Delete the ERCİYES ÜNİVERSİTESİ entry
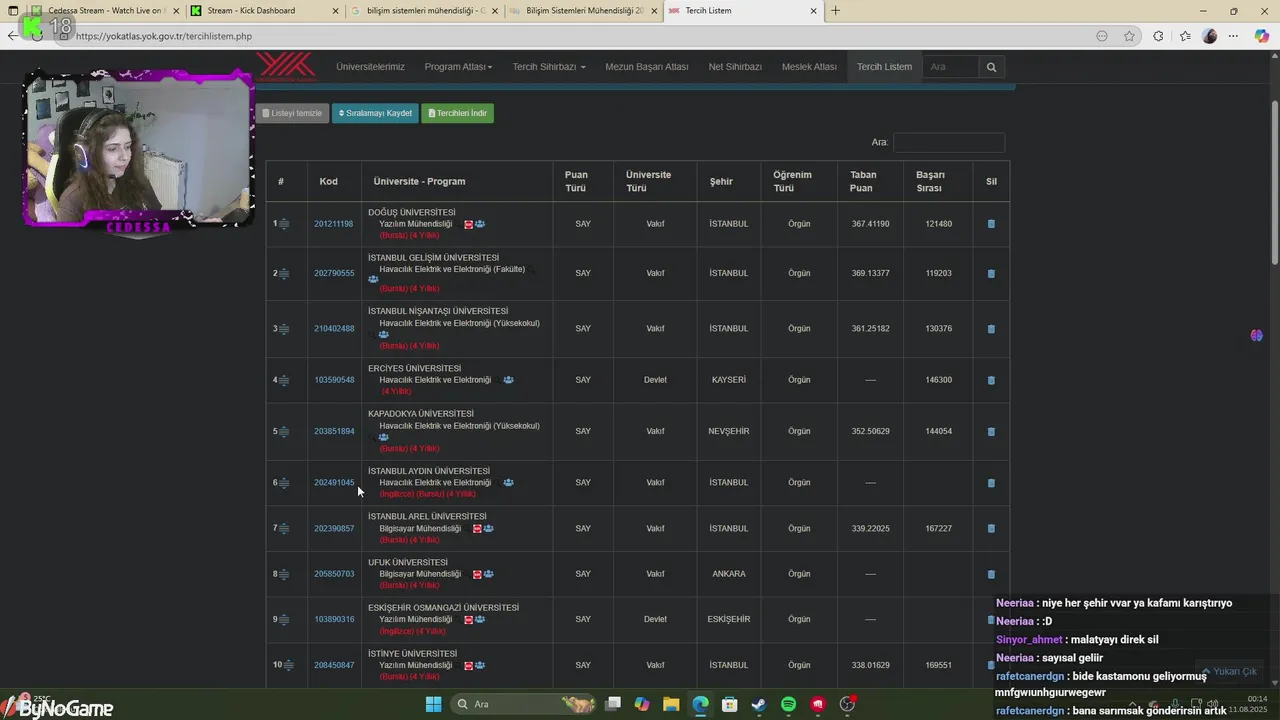The height and width of the screenshot is (720, 1280). tap(991, 380)
